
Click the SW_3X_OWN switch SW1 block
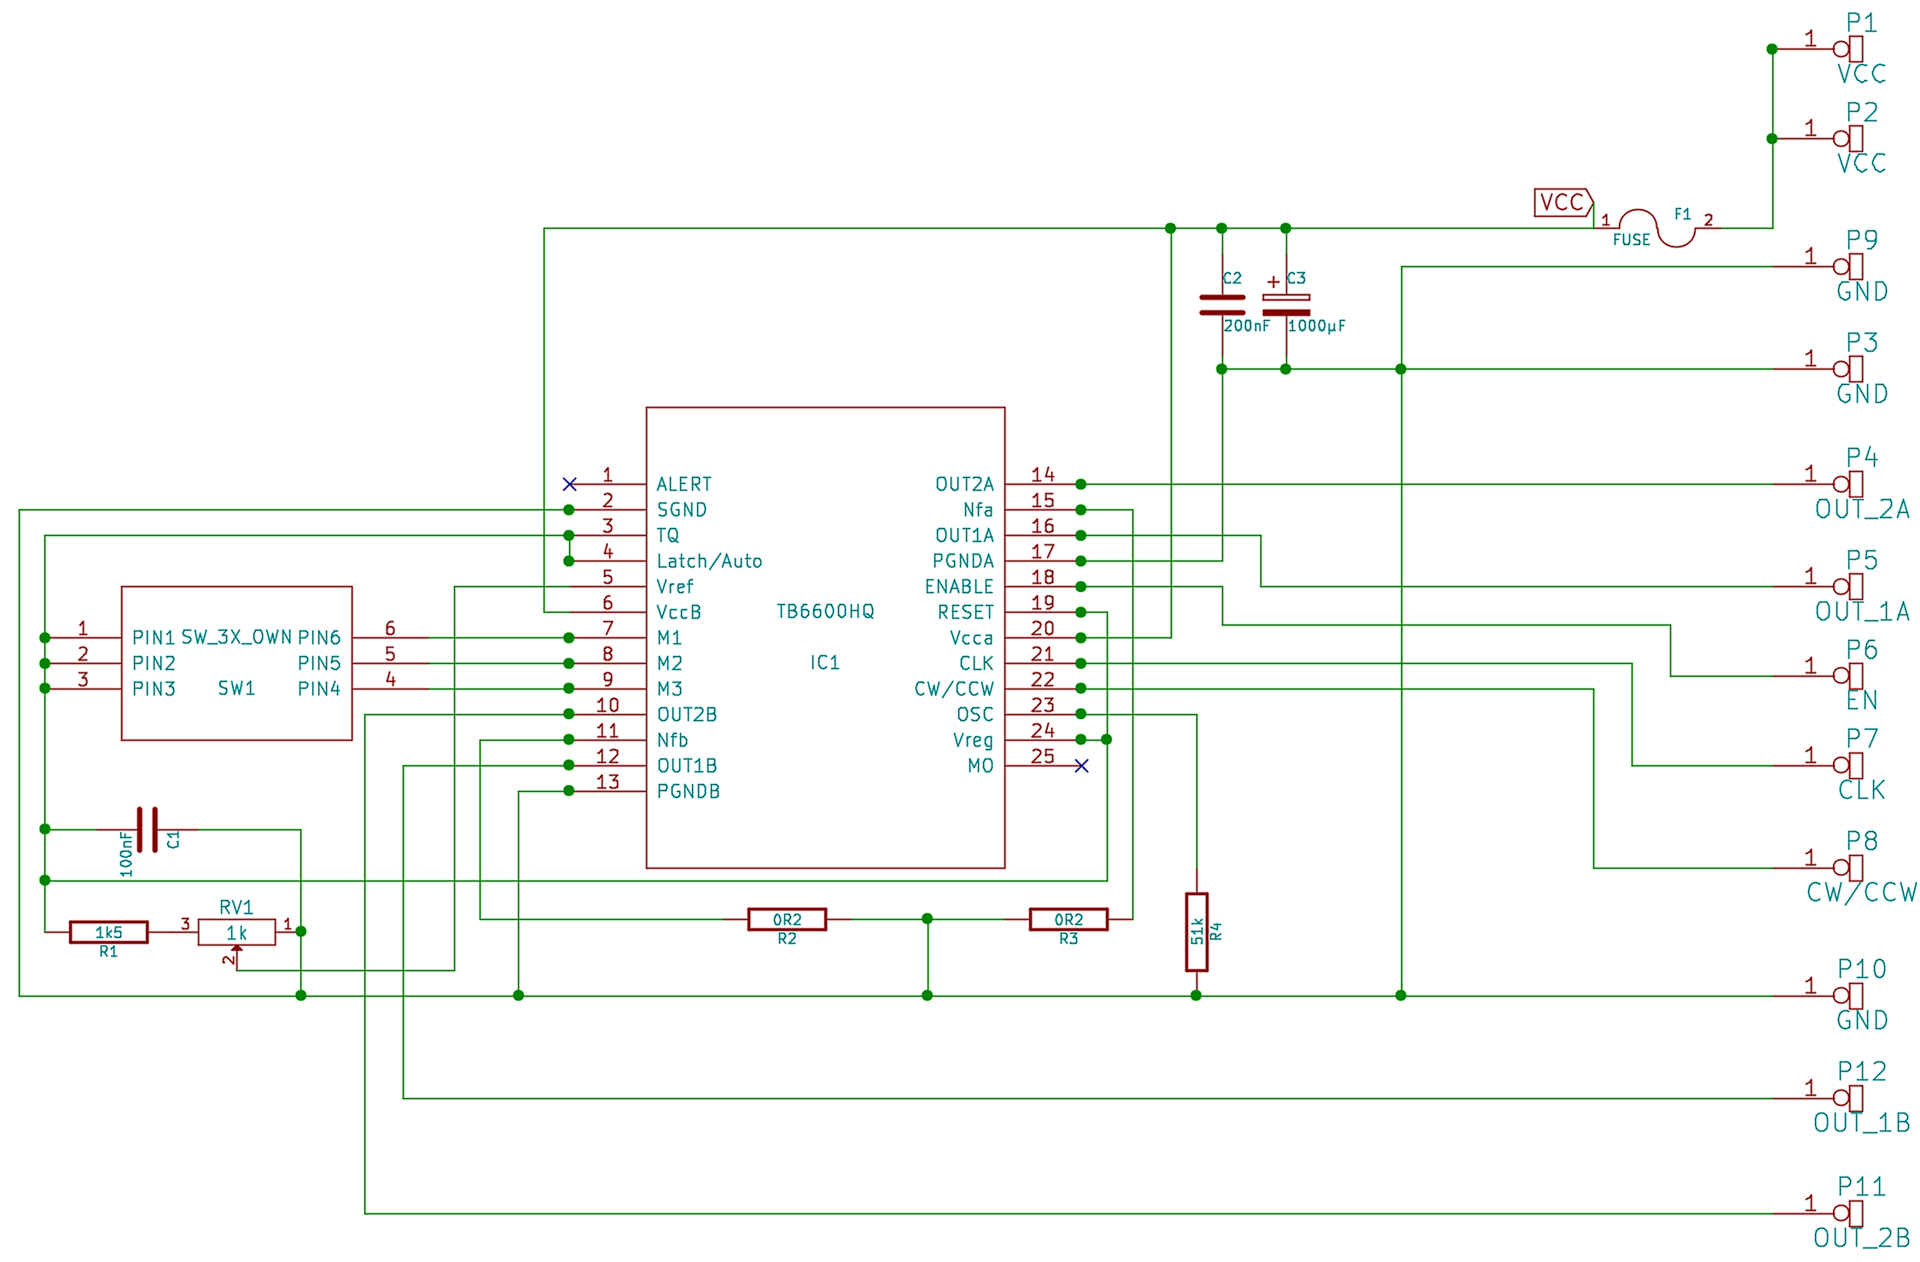[x=236, y=663]
